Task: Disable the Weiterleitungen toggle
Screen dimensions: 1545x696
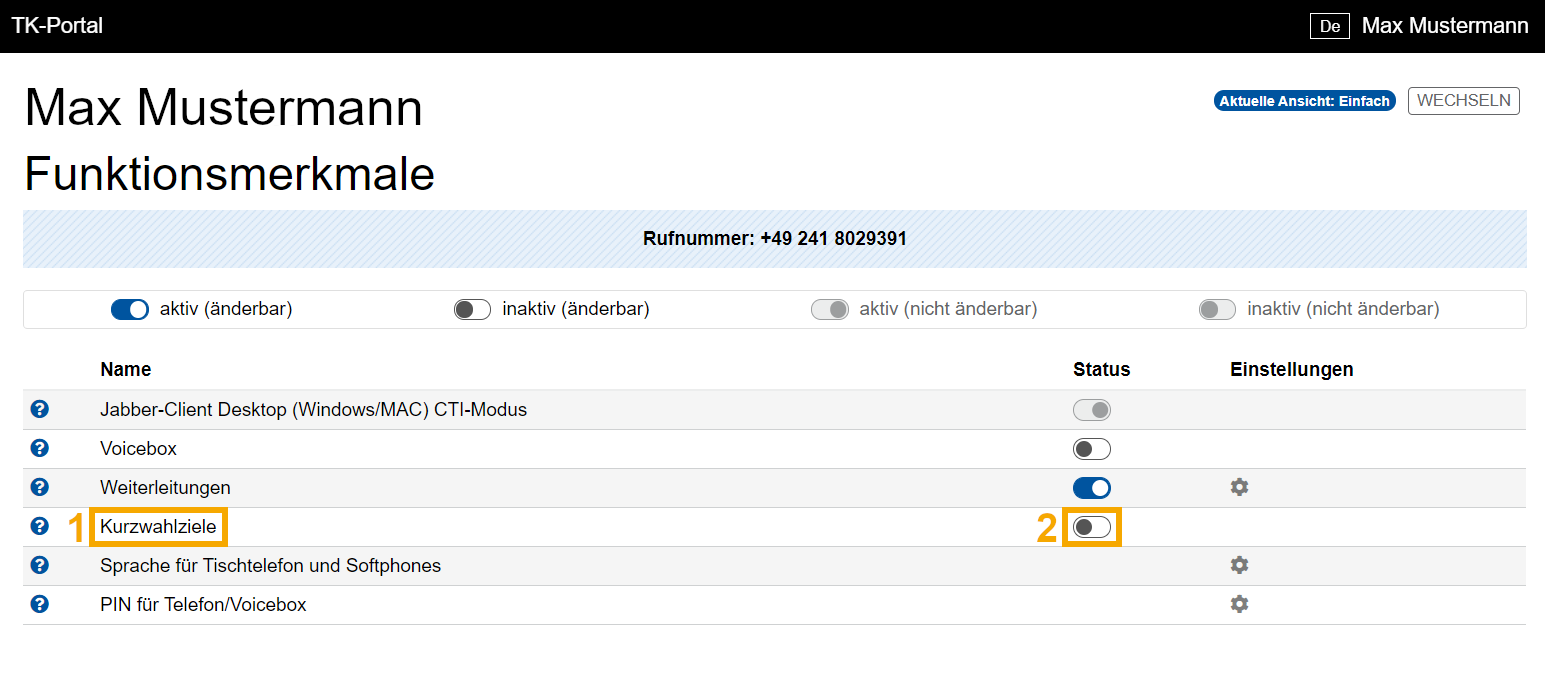Action: (1091, 488)
